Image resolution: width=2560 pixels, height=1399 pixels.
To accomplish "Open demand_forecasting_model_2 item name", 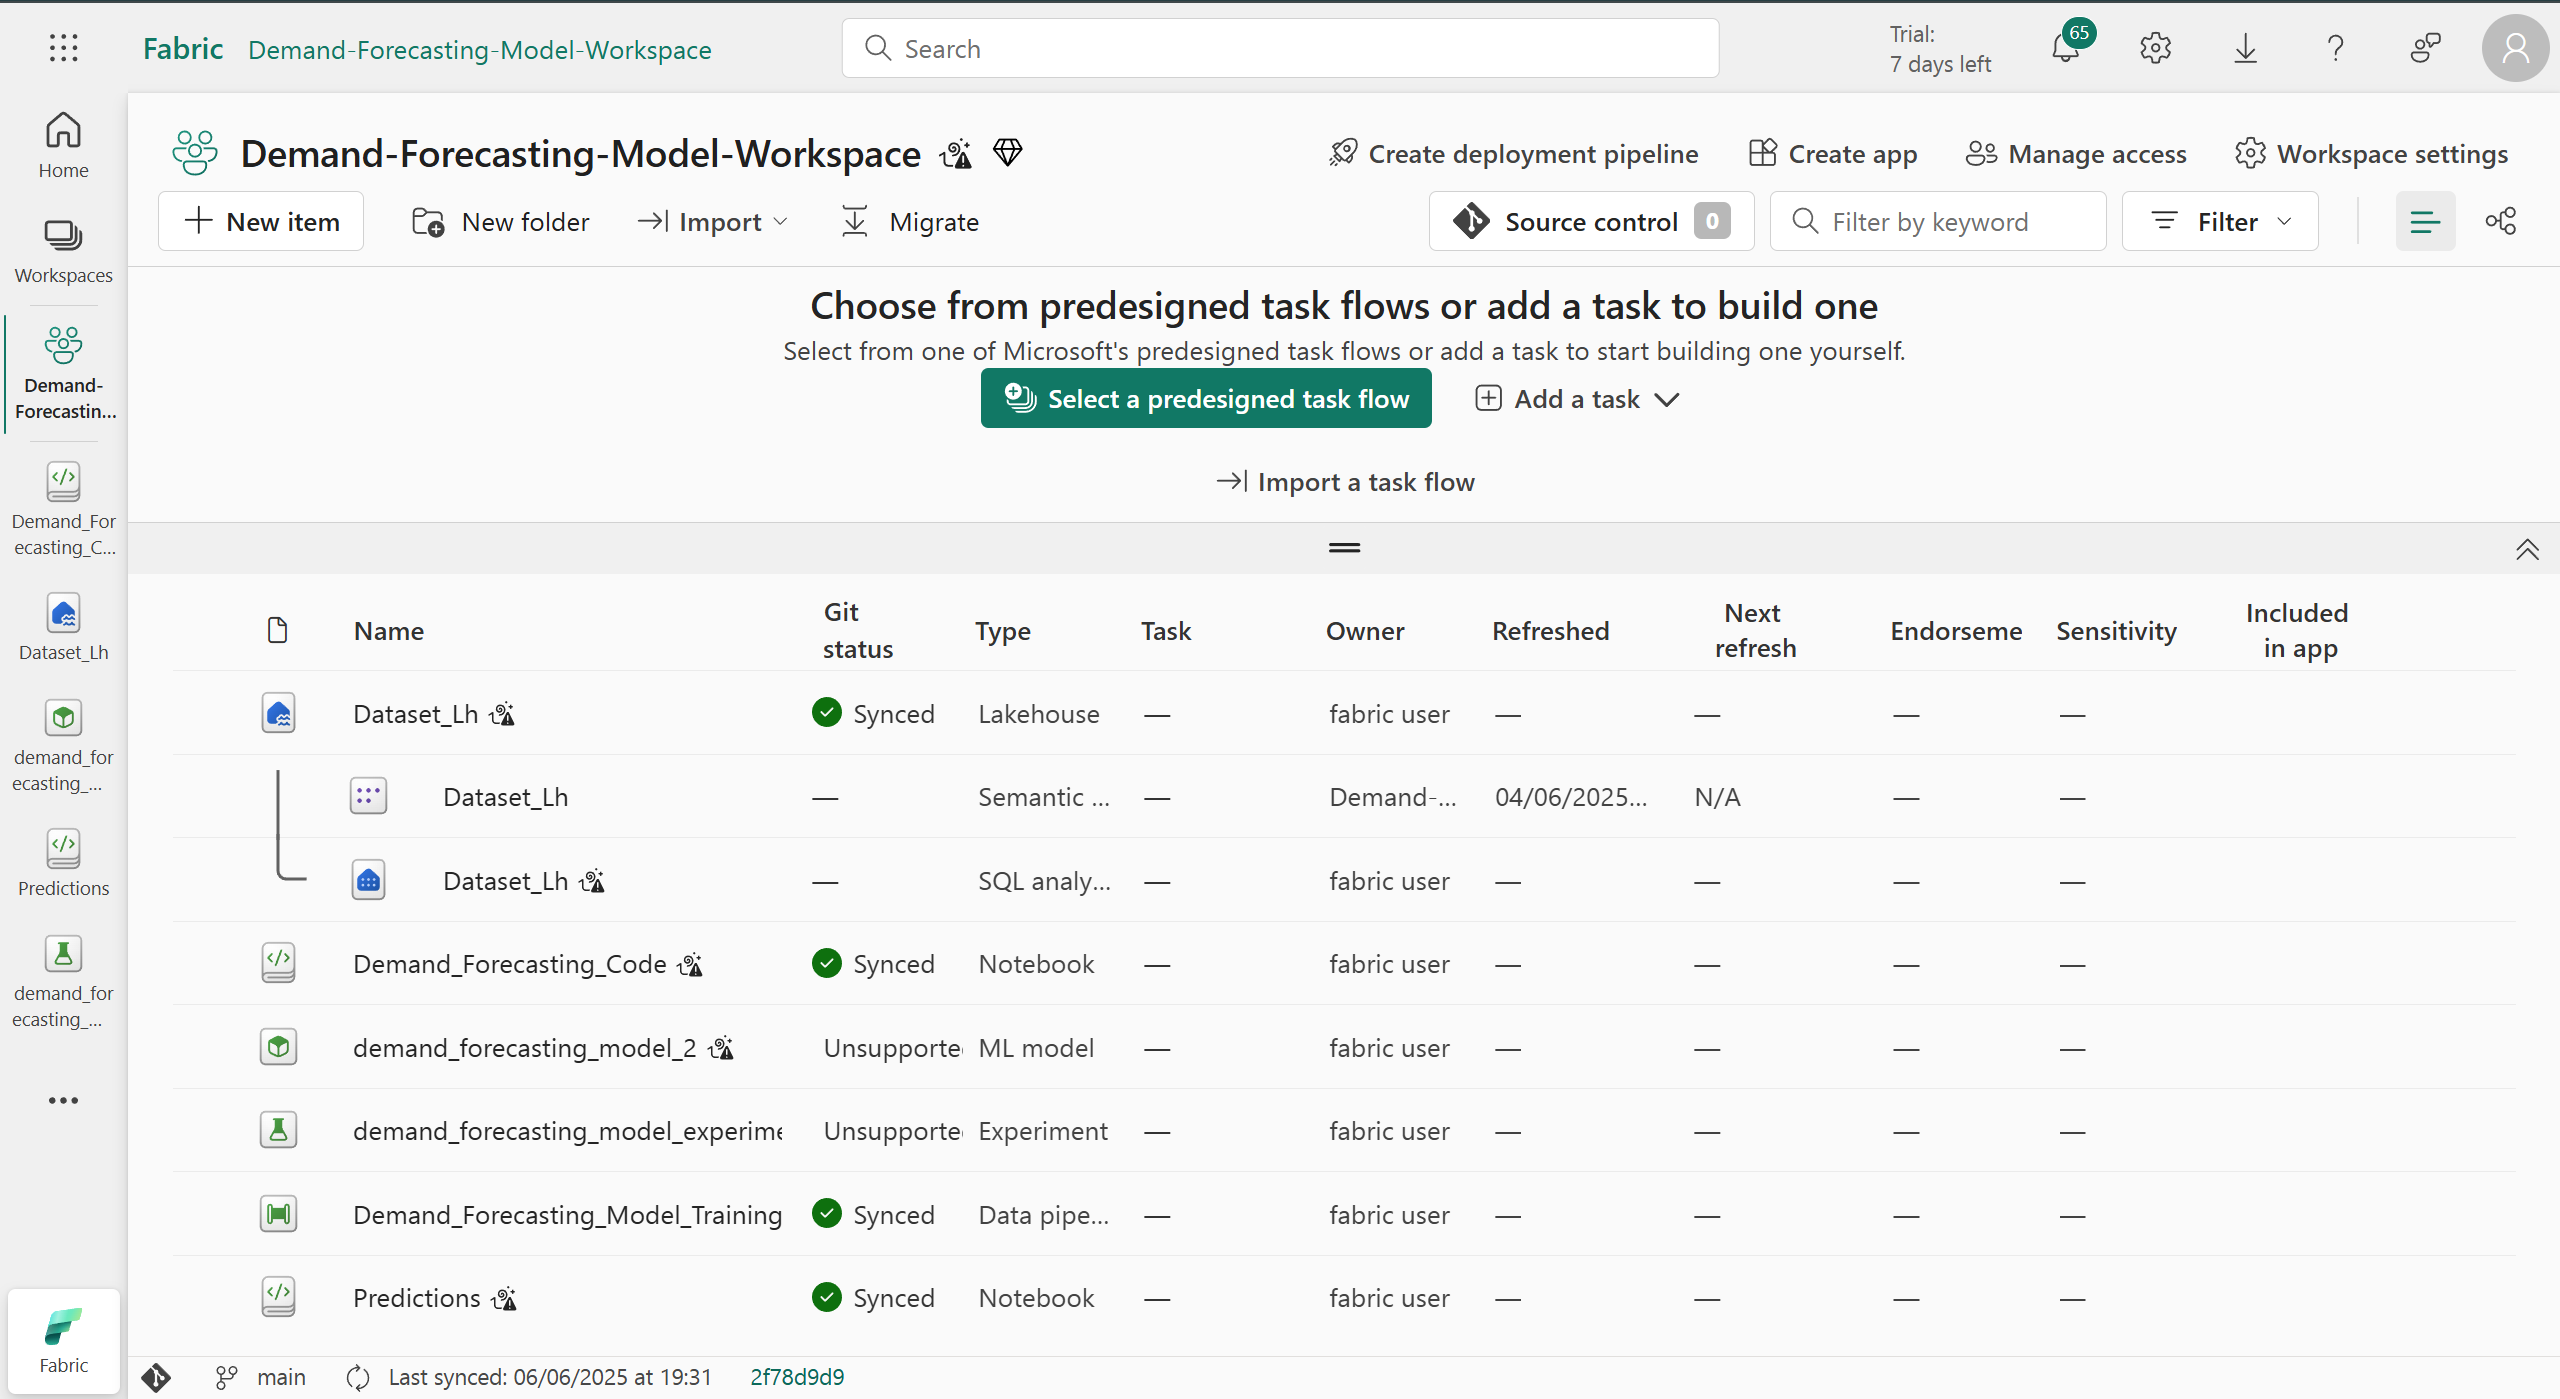I will pyautogui.click(x=524, y=1047).
